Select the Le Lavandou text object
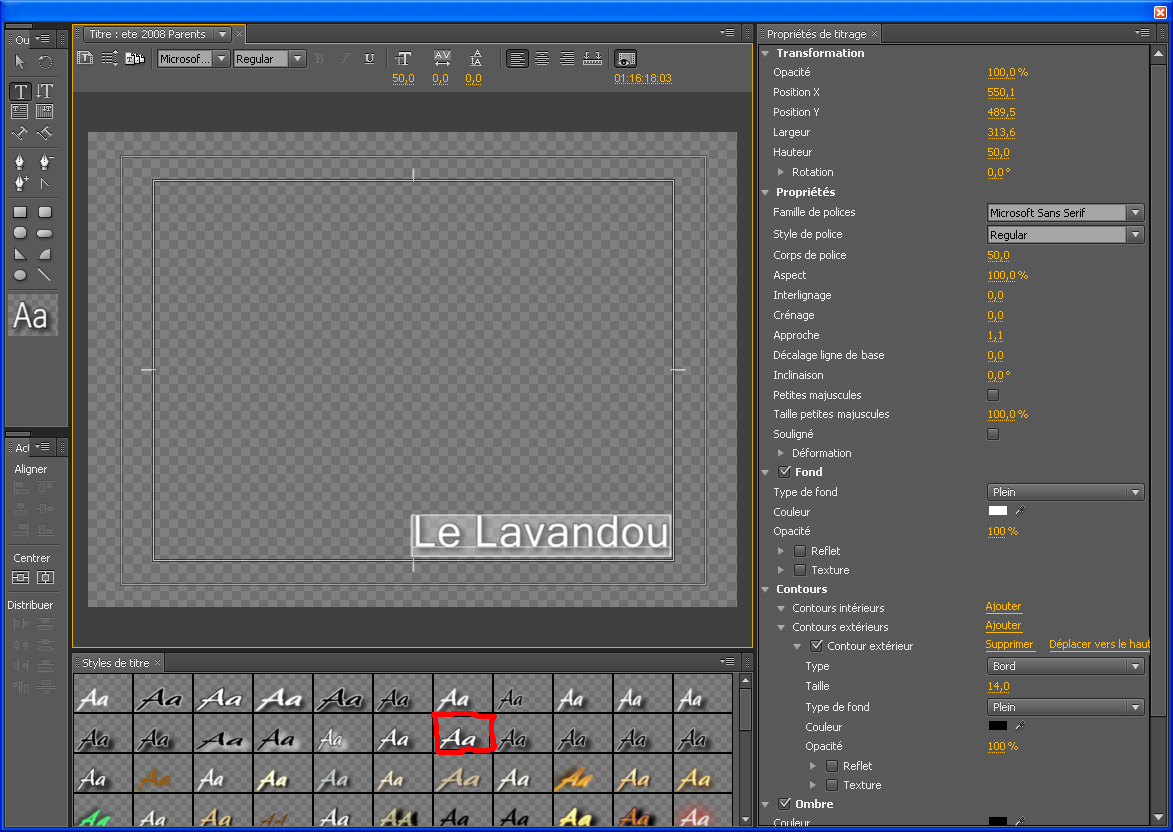This screenshot has width=1173, height=832. 540,534
